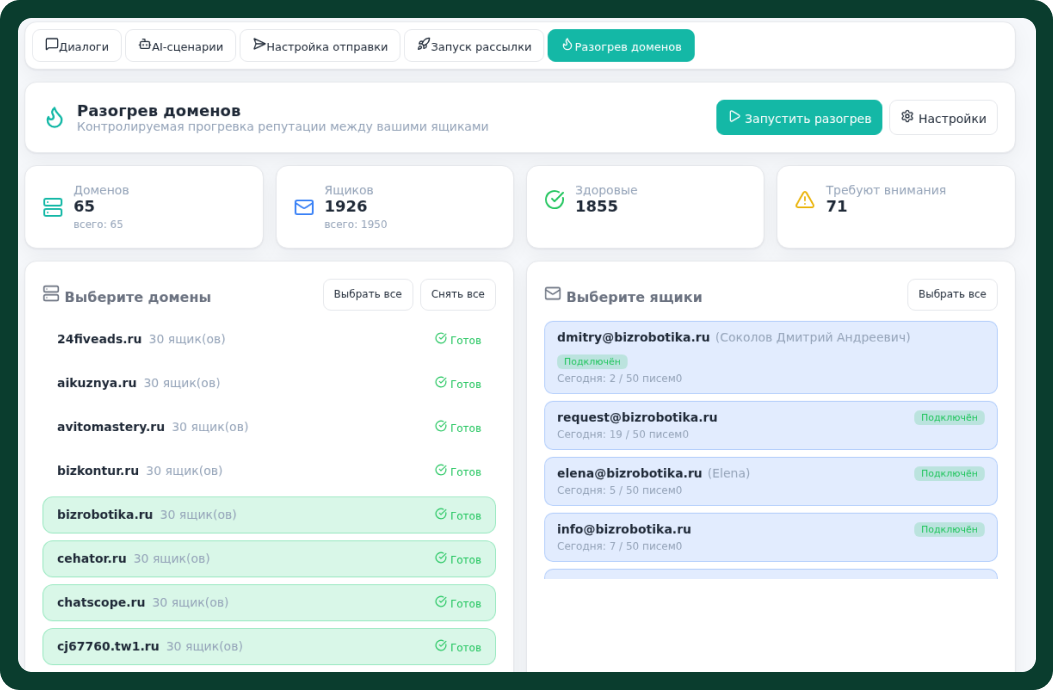Click the Готов check icon for chatscope.ru

[441, 602]
